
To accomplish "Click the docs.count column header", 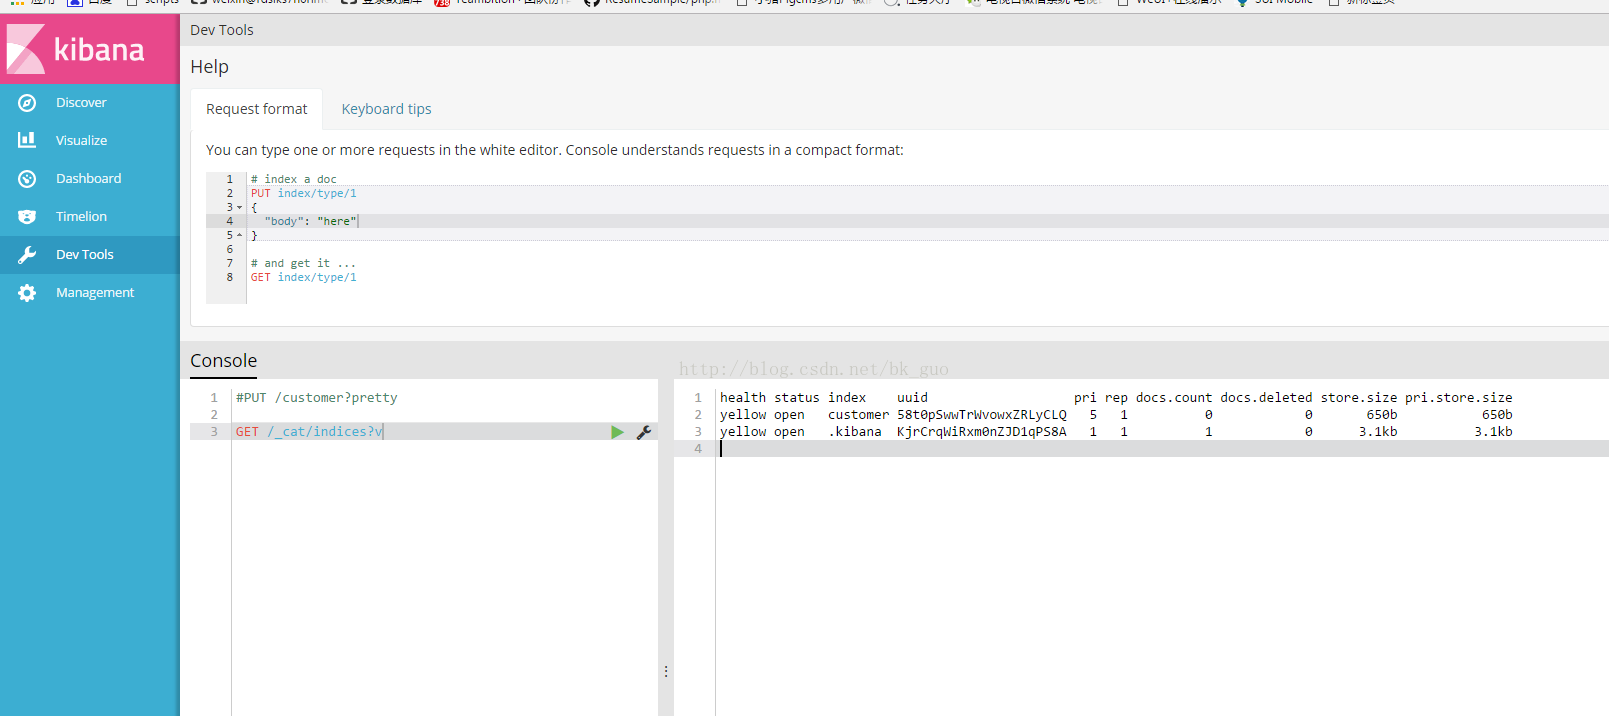I will click(x=1174, y=398).
